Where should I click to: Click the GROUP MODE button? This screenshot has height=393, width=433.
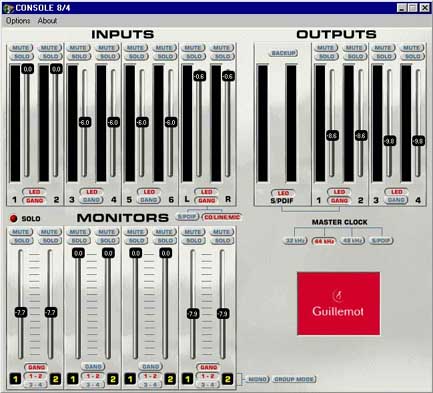(294, 379)
